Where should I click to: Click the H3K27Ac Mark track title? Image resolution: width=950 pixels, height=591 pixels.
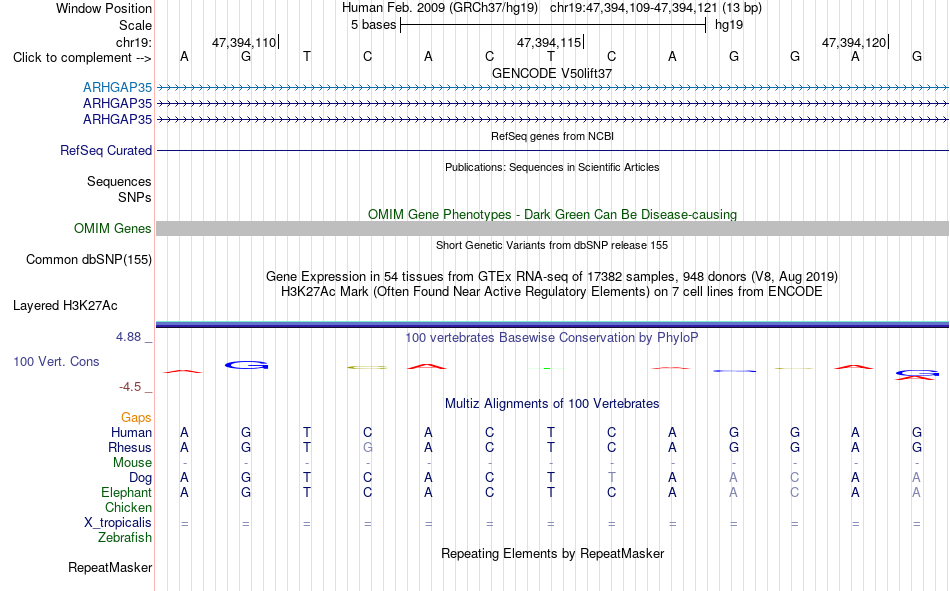552,292
